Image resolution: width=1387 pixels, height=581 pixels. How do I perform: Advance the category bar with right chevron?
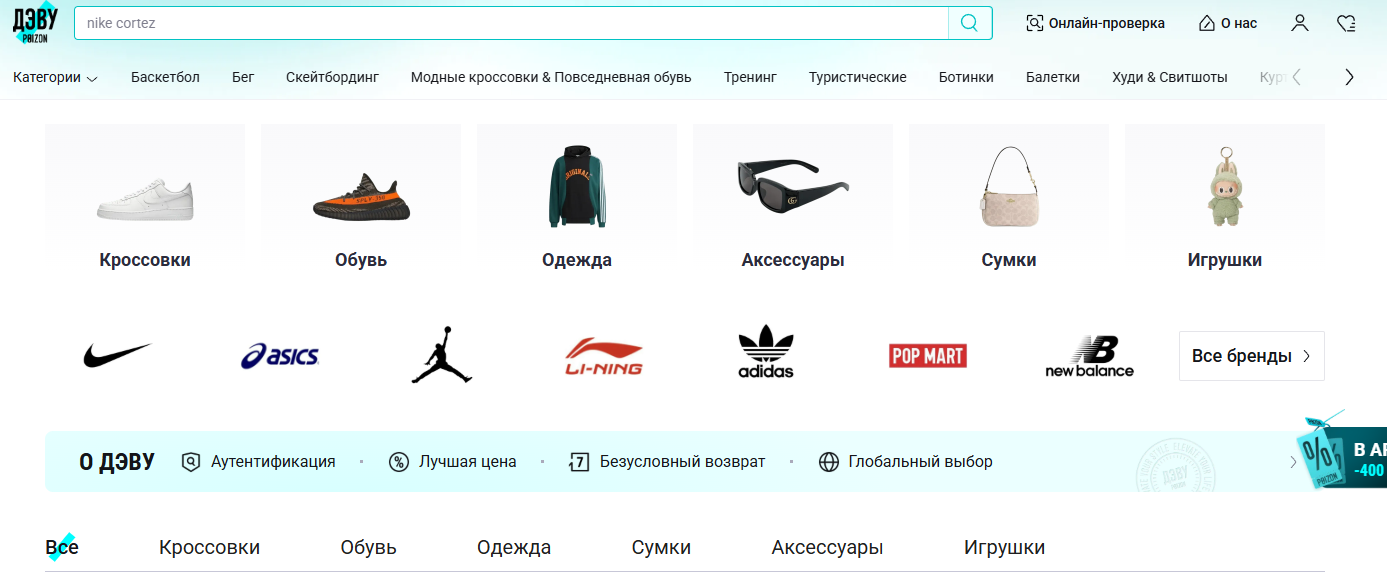tap(1349, 77)
